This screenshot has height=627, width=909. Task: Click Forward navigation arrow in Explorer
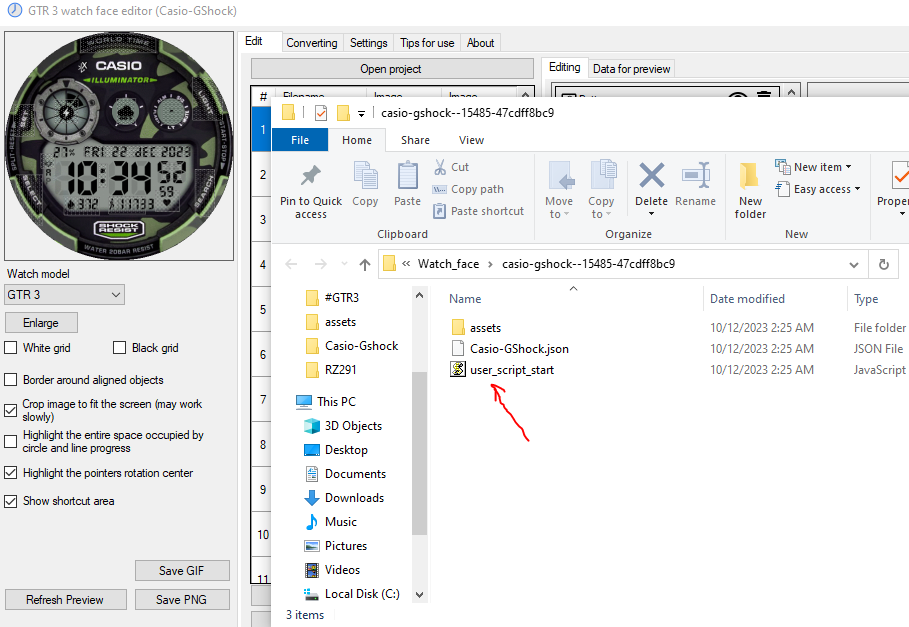pos(321,264)
